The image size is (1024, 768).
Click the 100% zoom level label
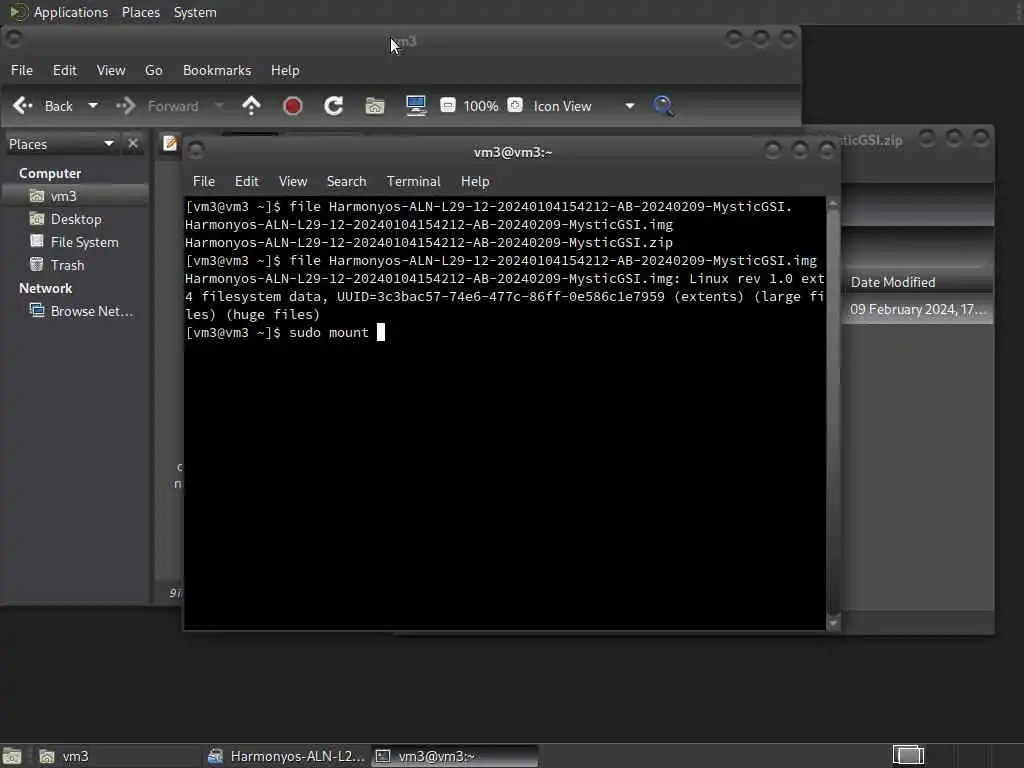(x=481, y=106)
